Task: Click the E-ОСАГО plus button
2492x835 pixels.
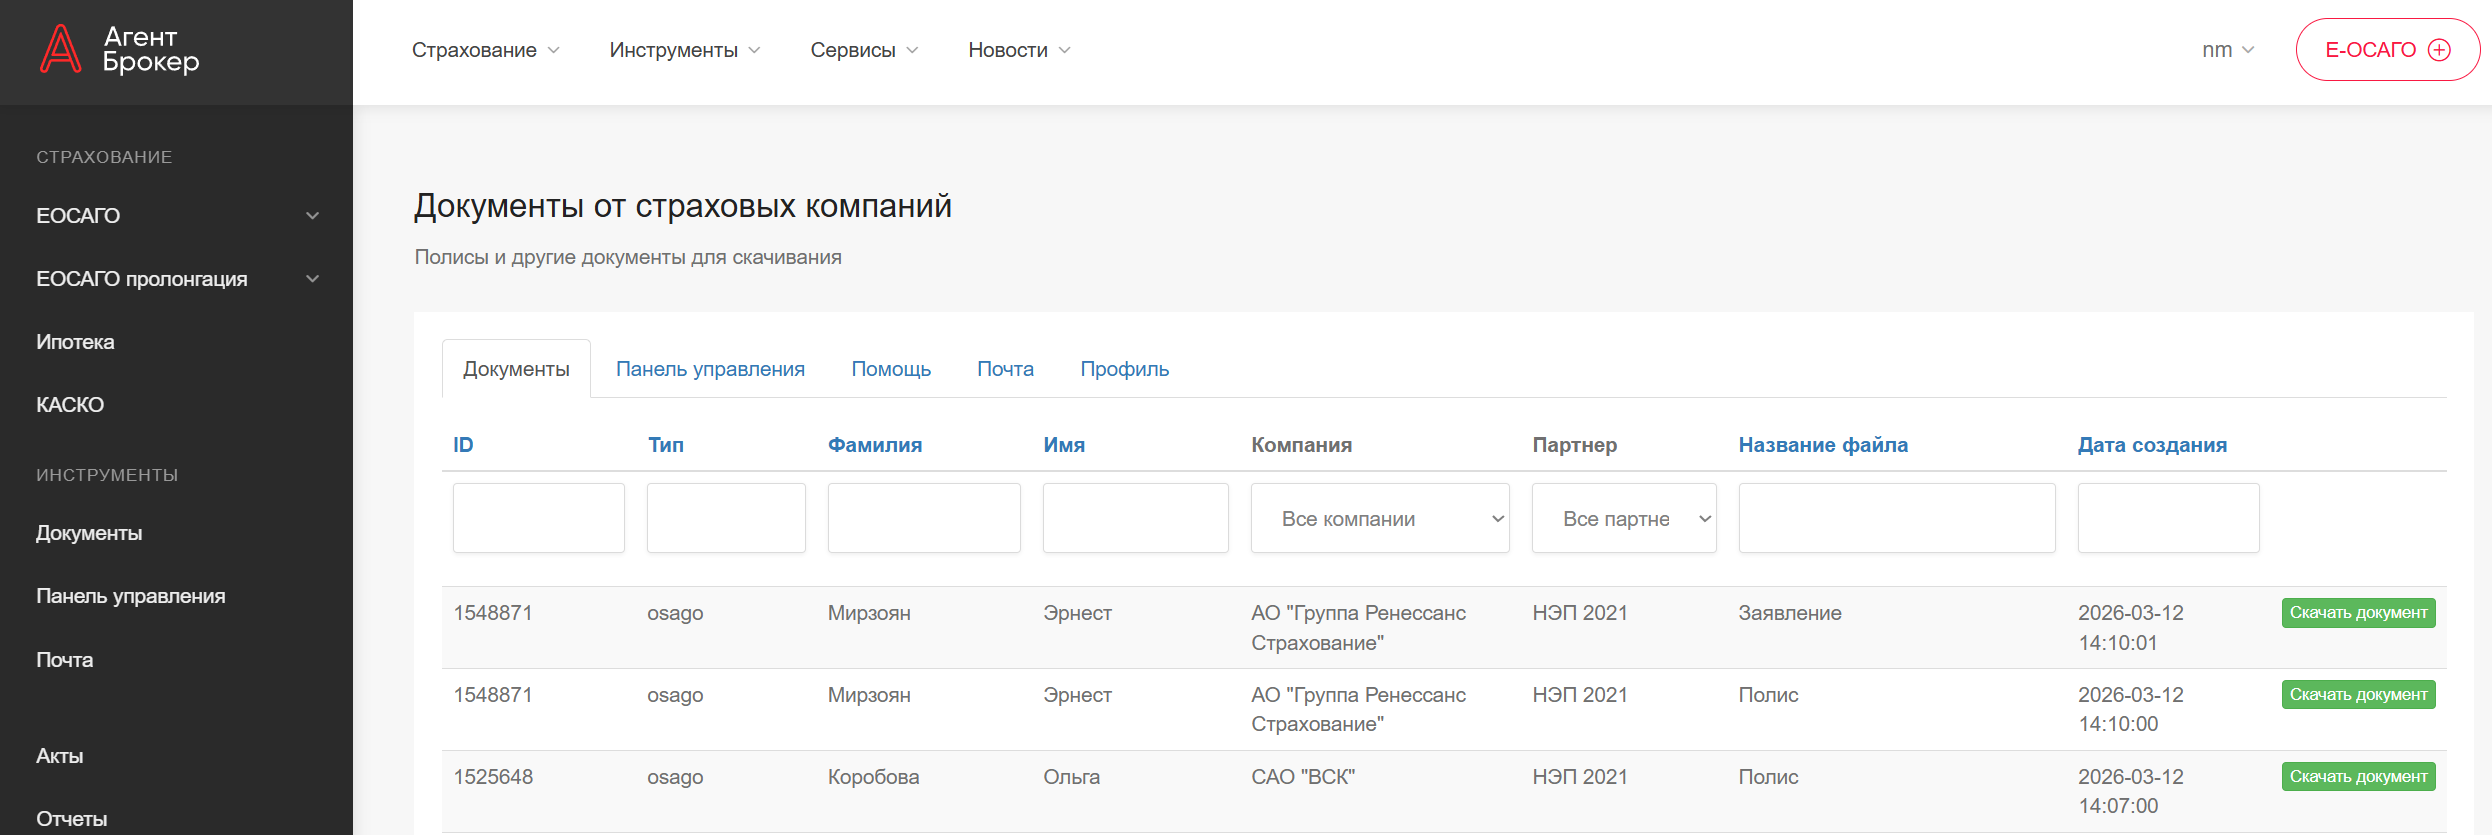Action: tap(2386, 50)
